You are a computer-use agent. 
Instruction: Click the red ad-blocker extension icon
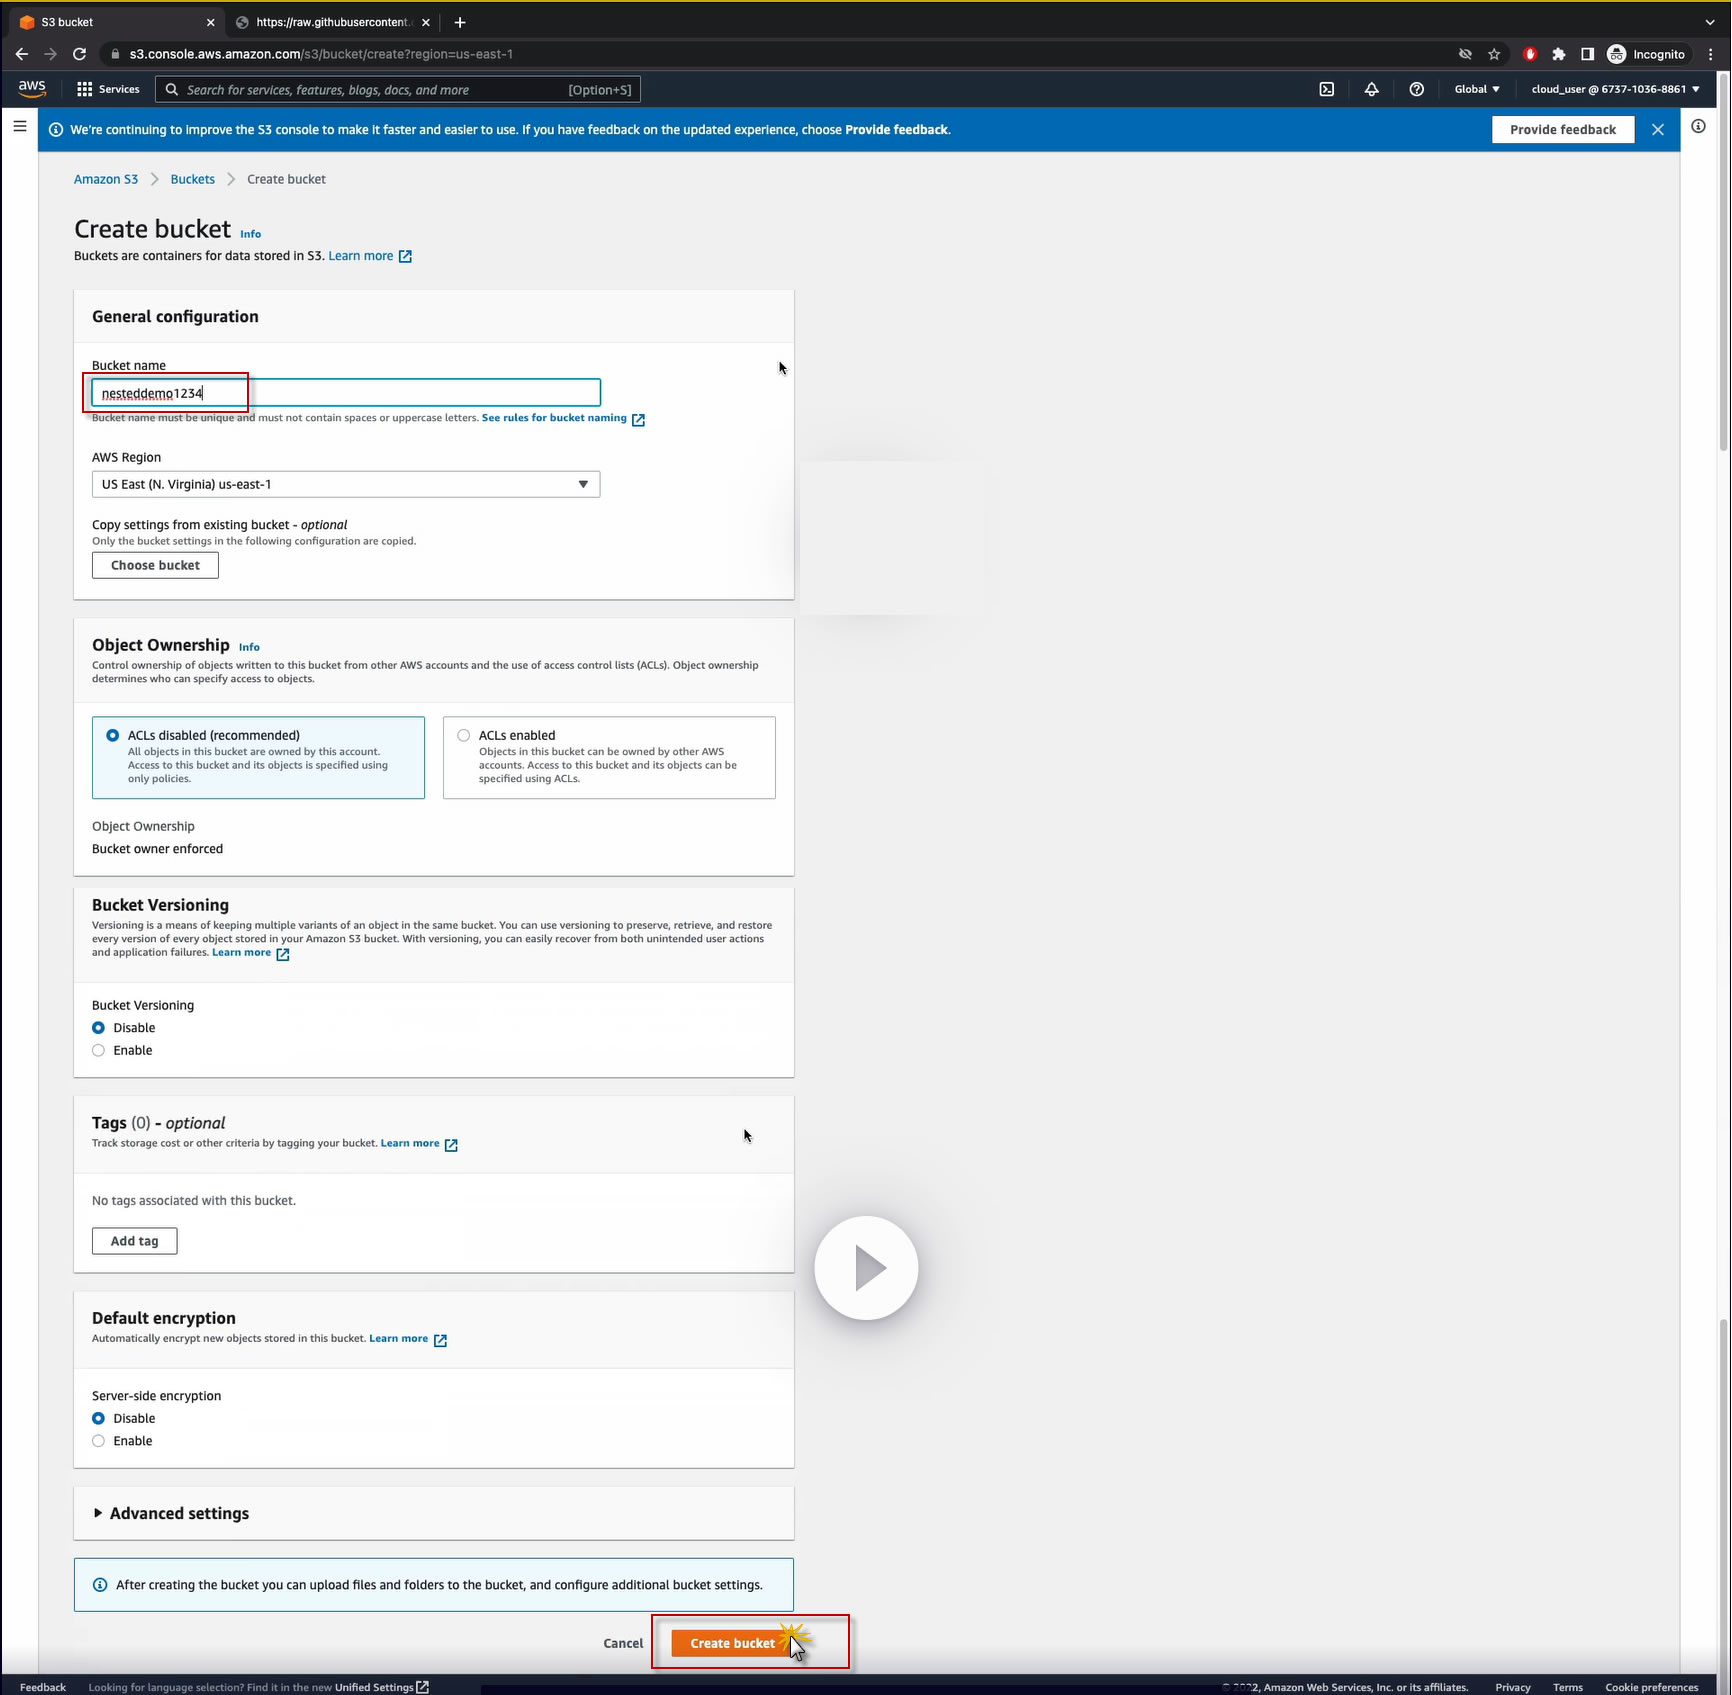[x=1530, y=54]
